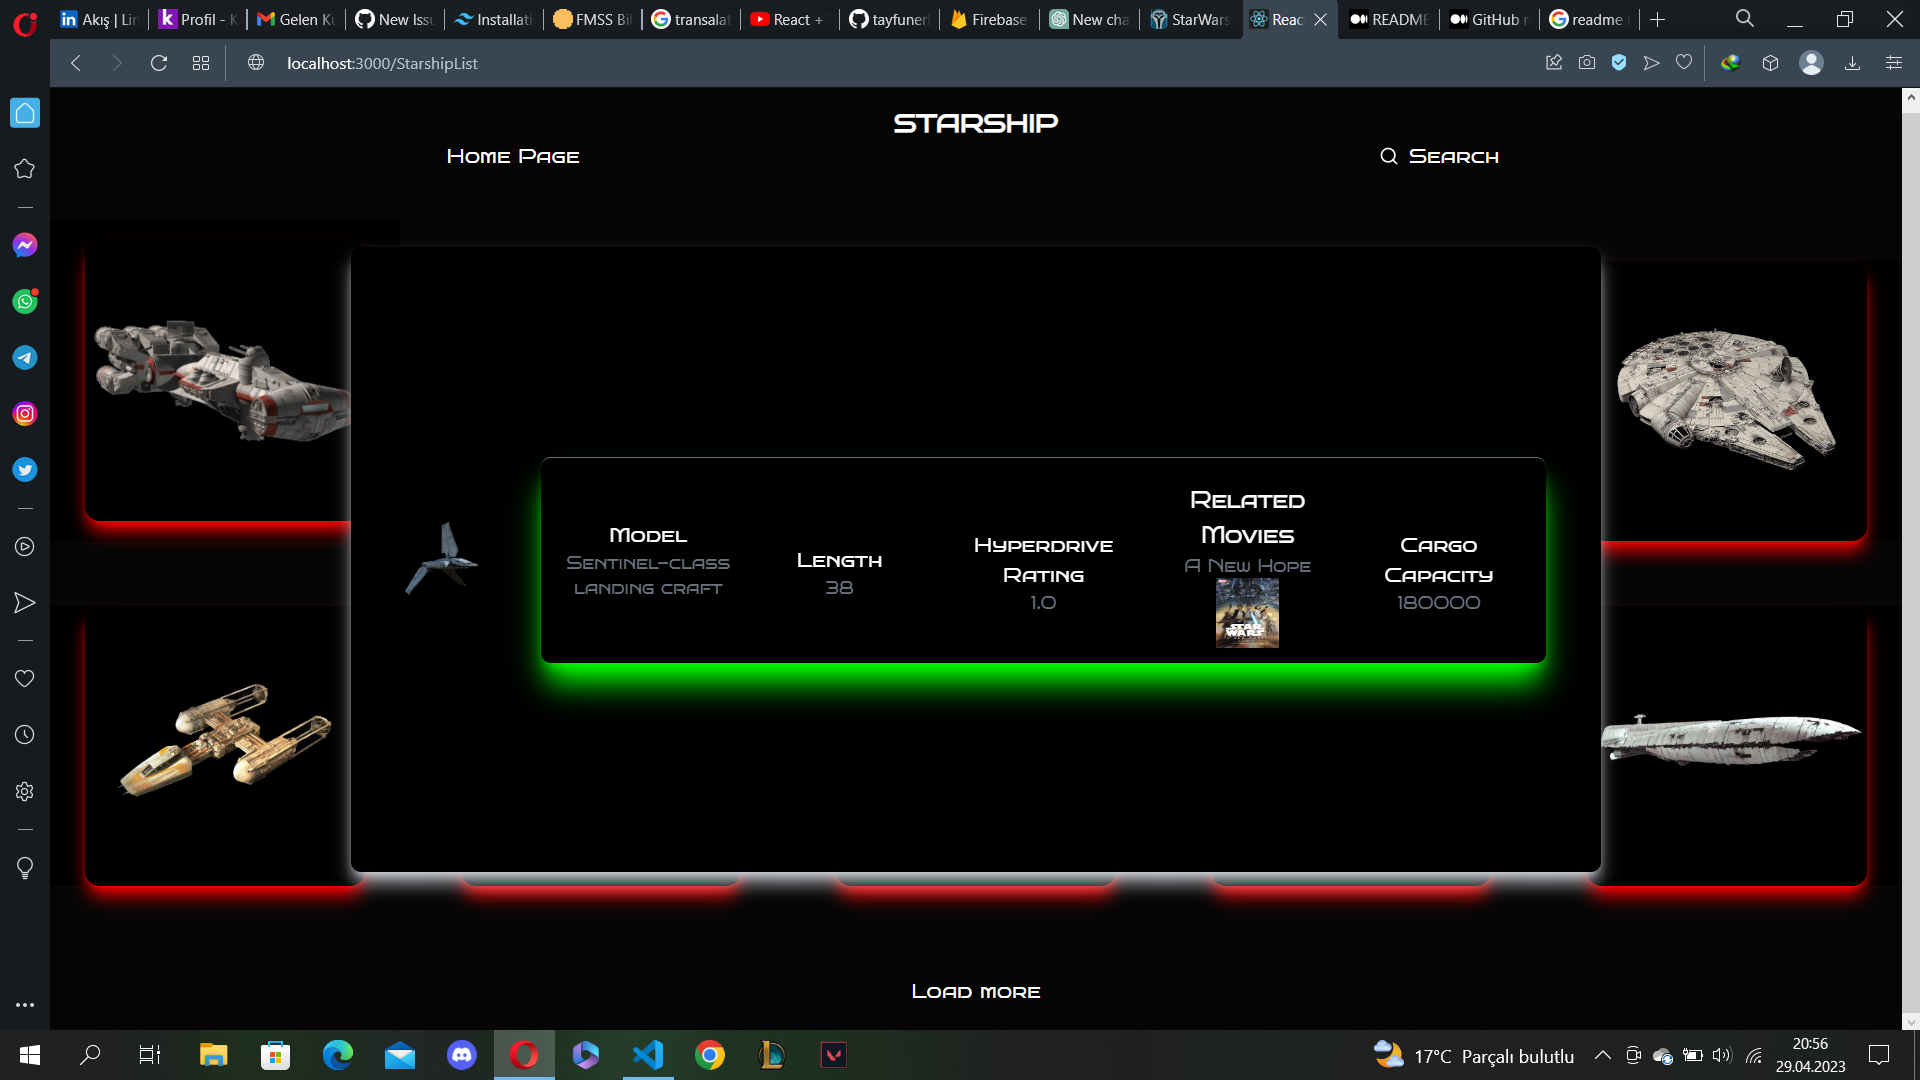Open history clock in sidebar
Image resolution: width=1920 pixels, height=1080 pixels.
click(x=25, y=735)
